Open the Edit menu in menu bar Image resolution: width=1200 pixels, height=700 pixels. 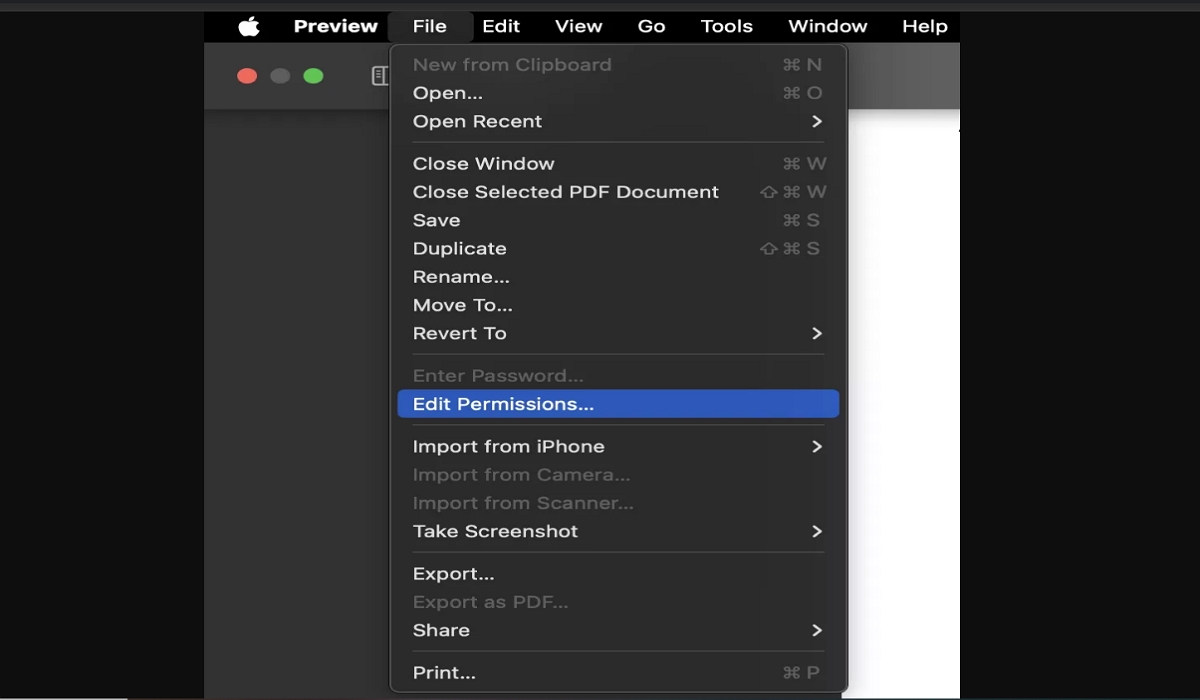[501, 27]
